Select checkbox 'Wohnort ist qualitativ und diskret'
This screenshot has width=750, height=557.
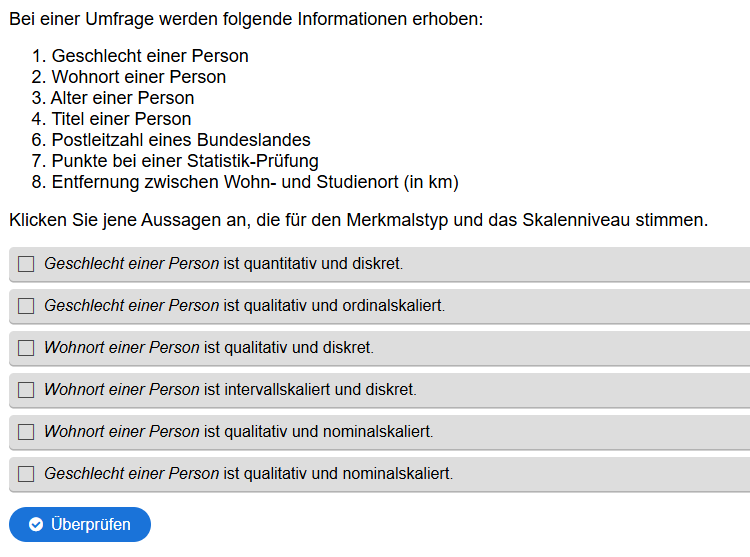[x=26, y=348]
